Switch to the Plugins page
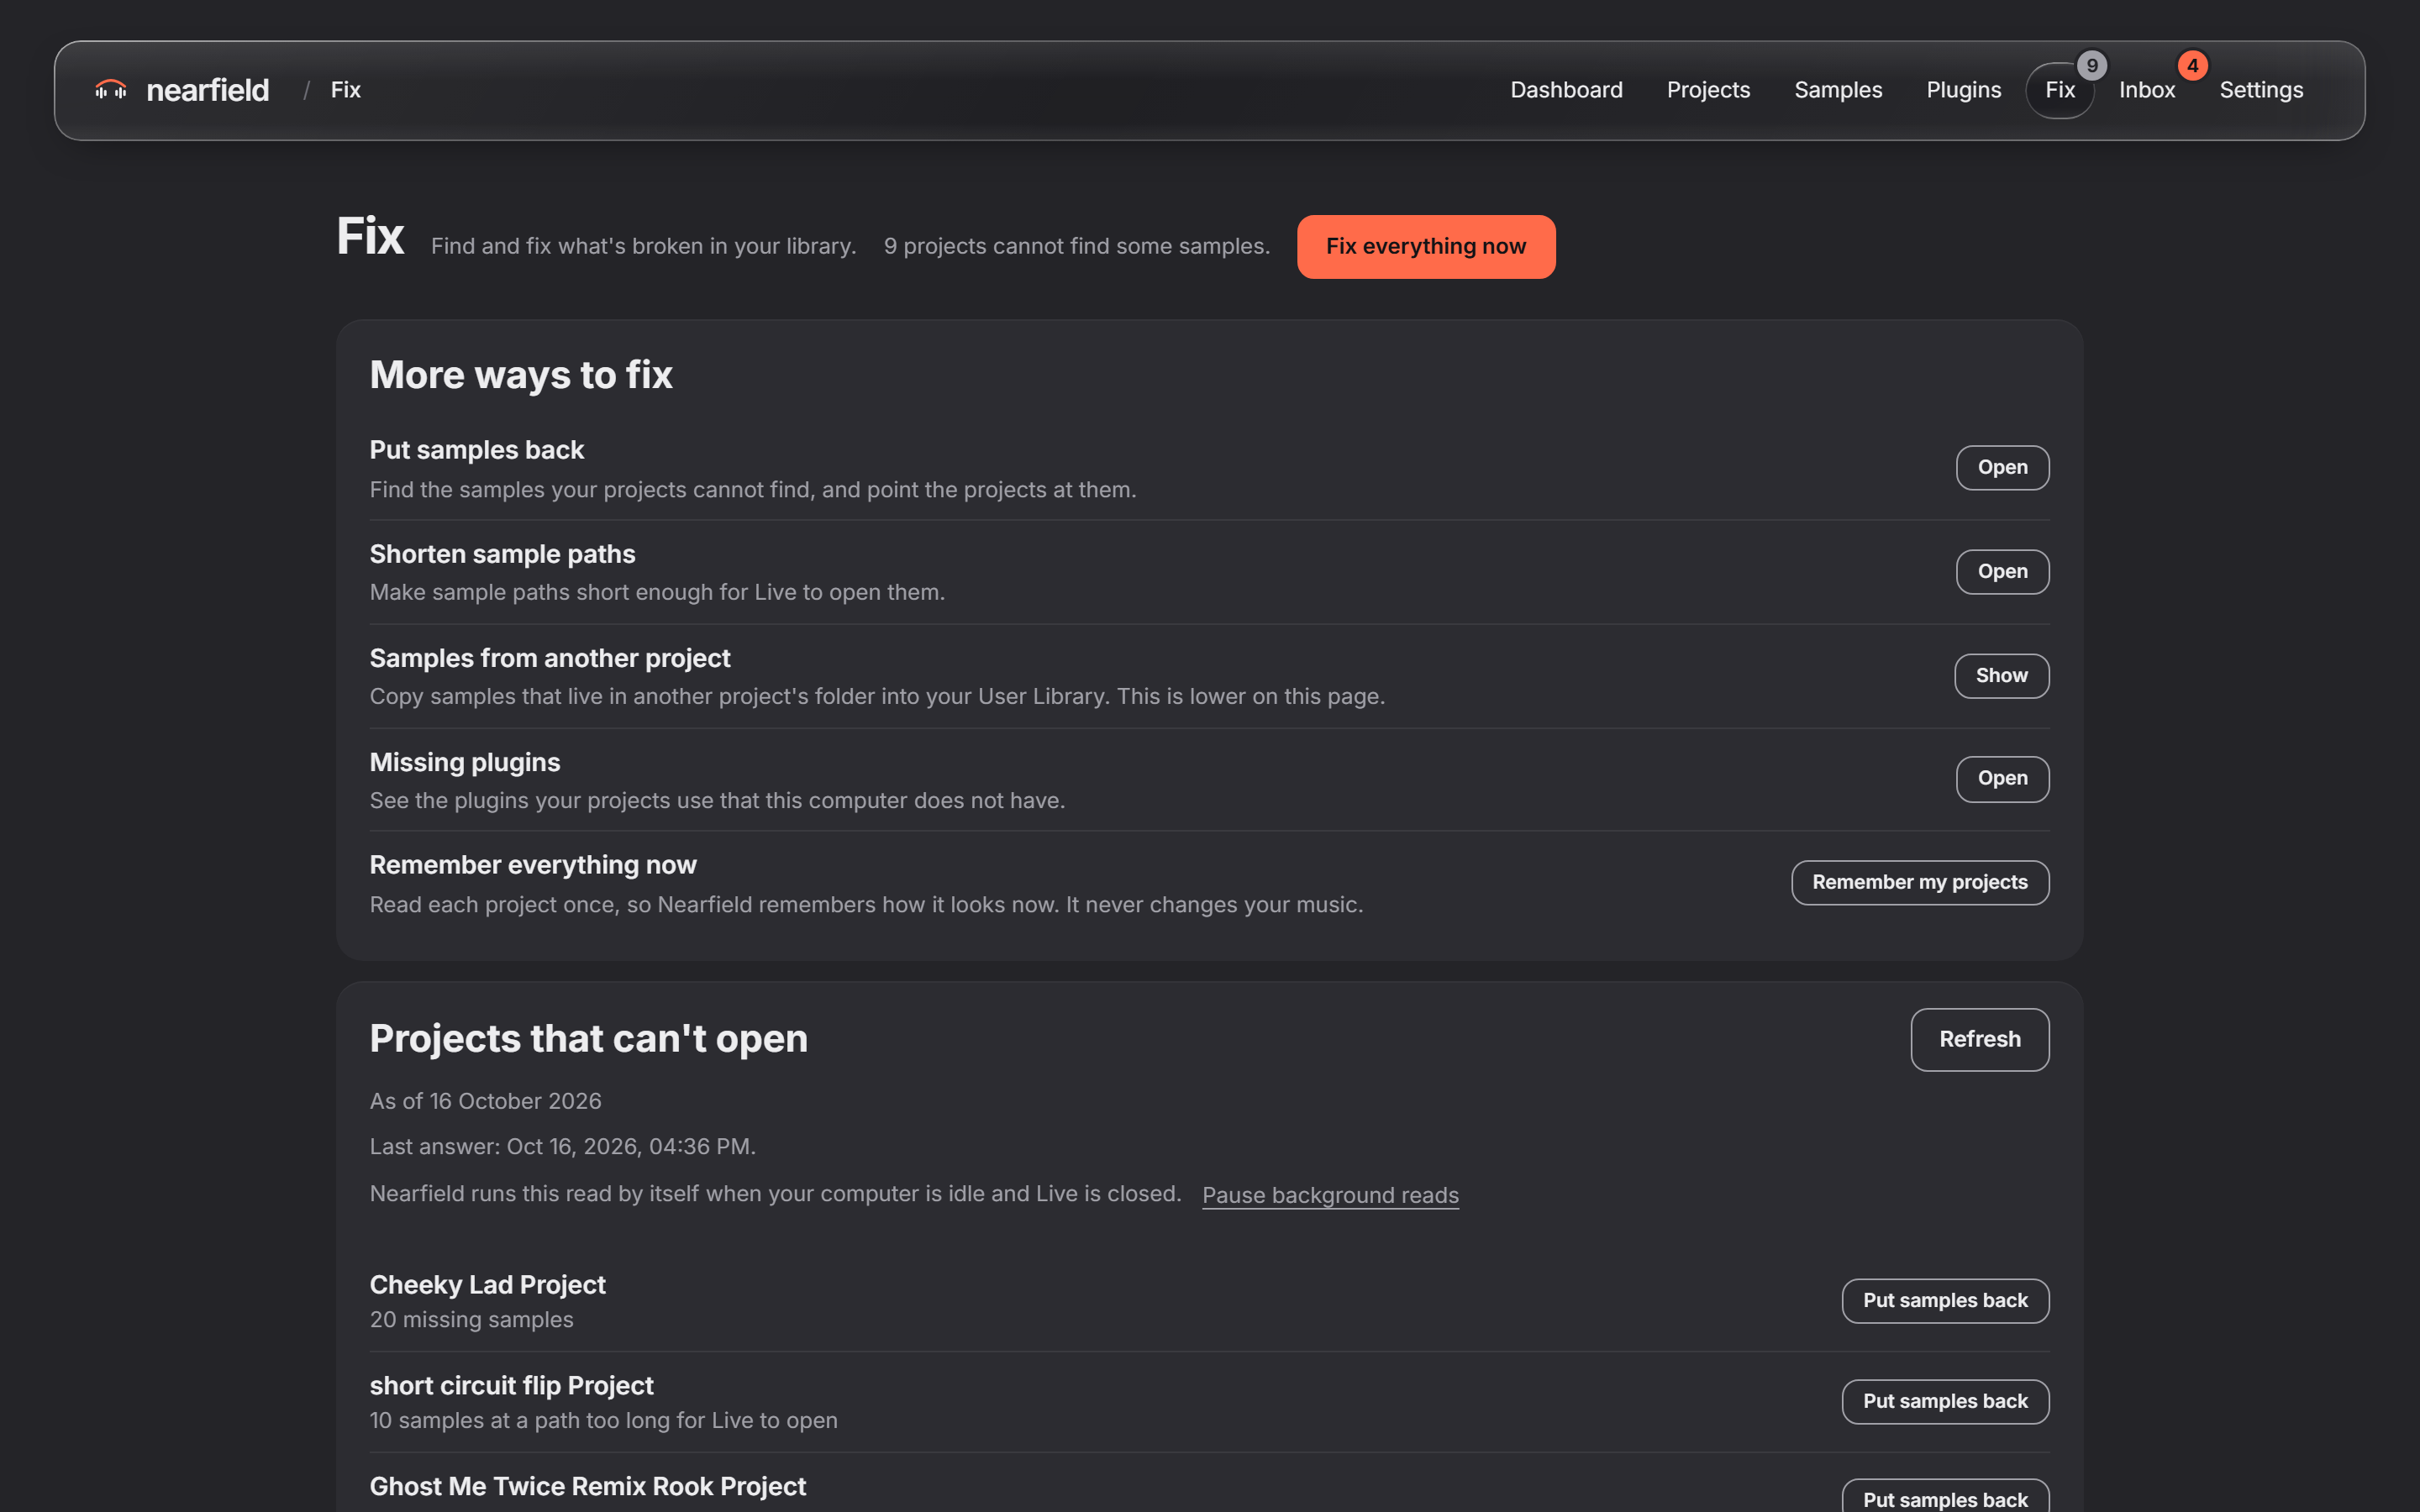This screenshot has width=2420, height=1512. (x=1963, y=90)
